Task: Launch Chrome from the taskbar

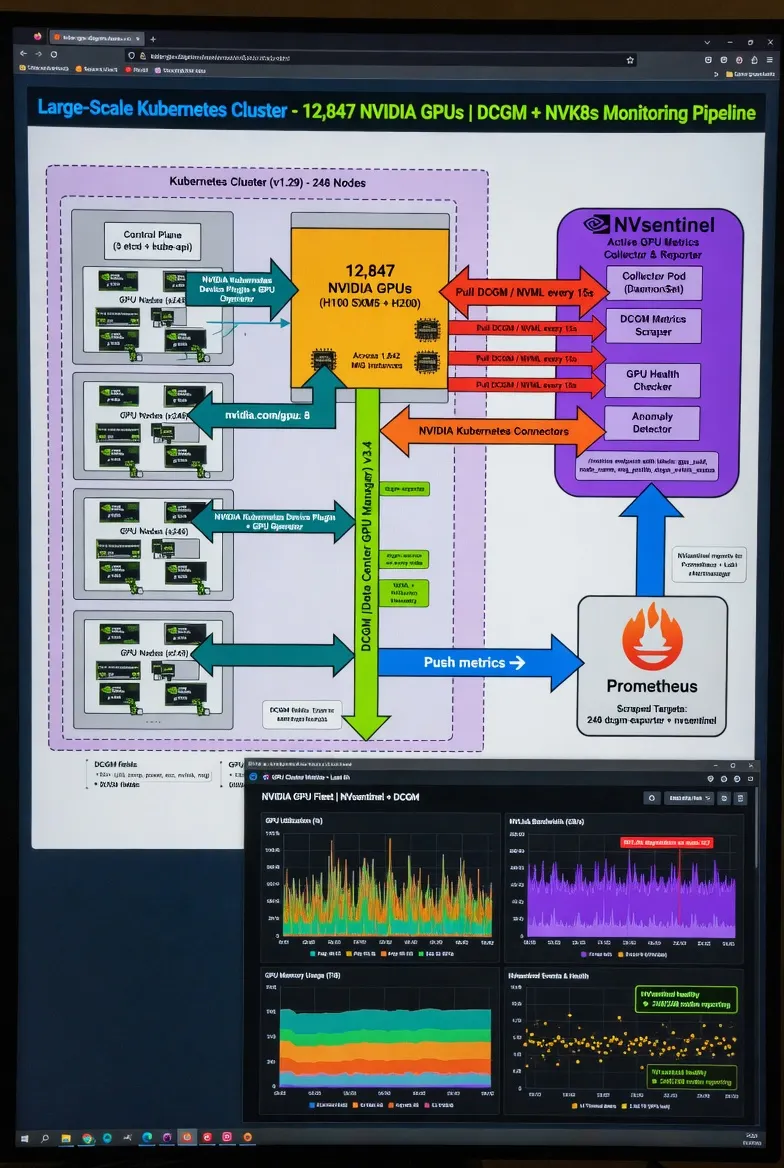Action: click(86, 1139)
